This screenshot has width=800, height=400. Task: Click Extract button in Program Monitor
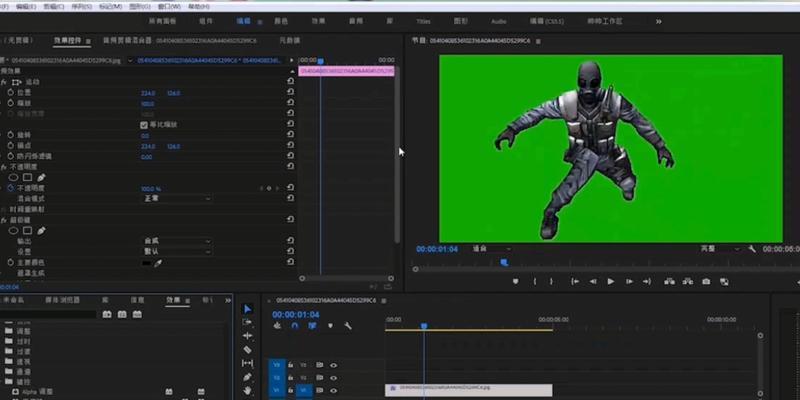688,281
